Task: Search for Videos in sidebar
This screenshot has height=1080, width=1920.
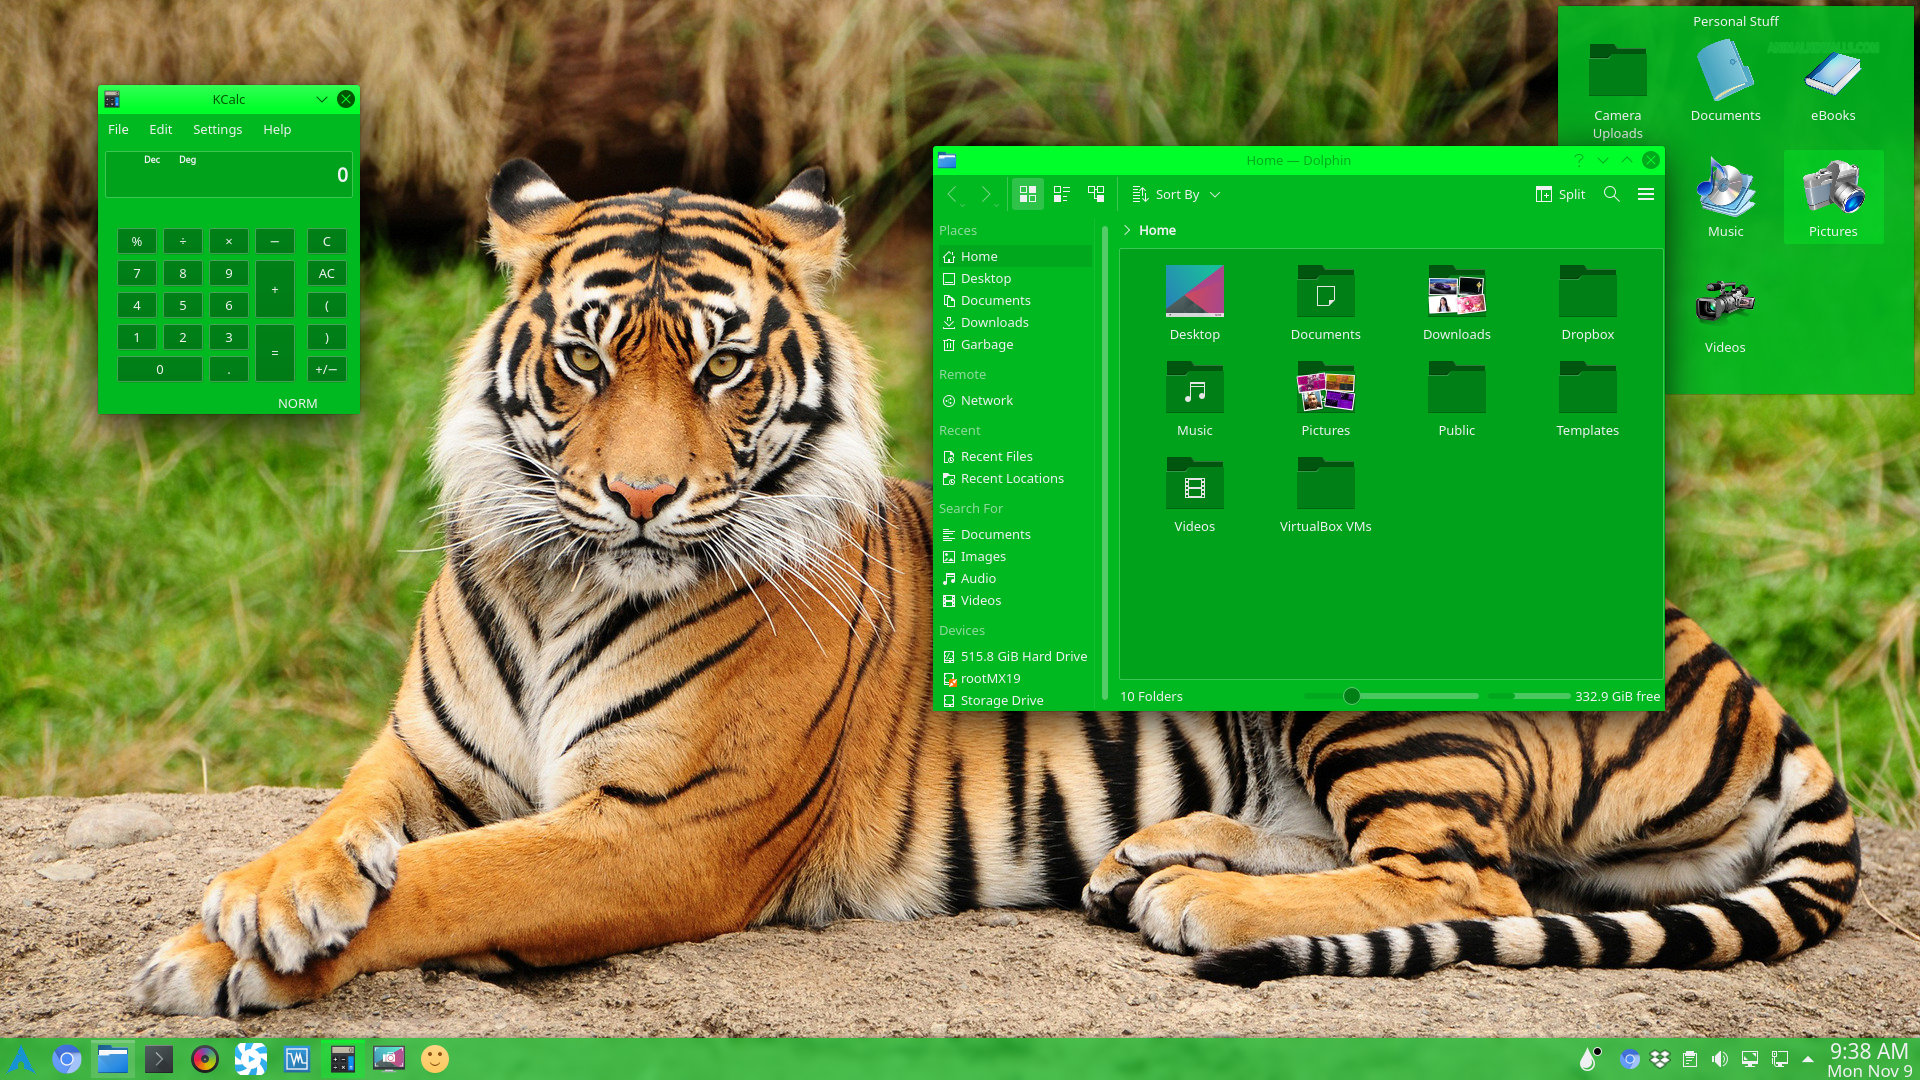Action: coord(1015,601)
